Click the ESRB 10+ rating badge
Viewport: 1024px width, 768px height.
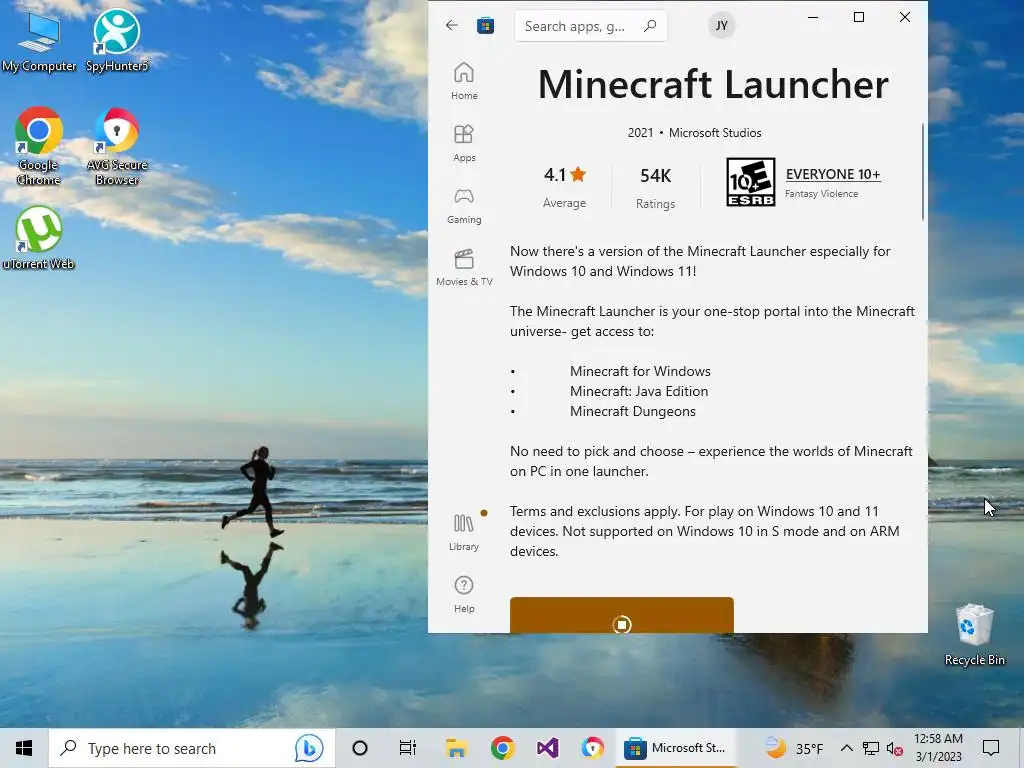point(751,182)
